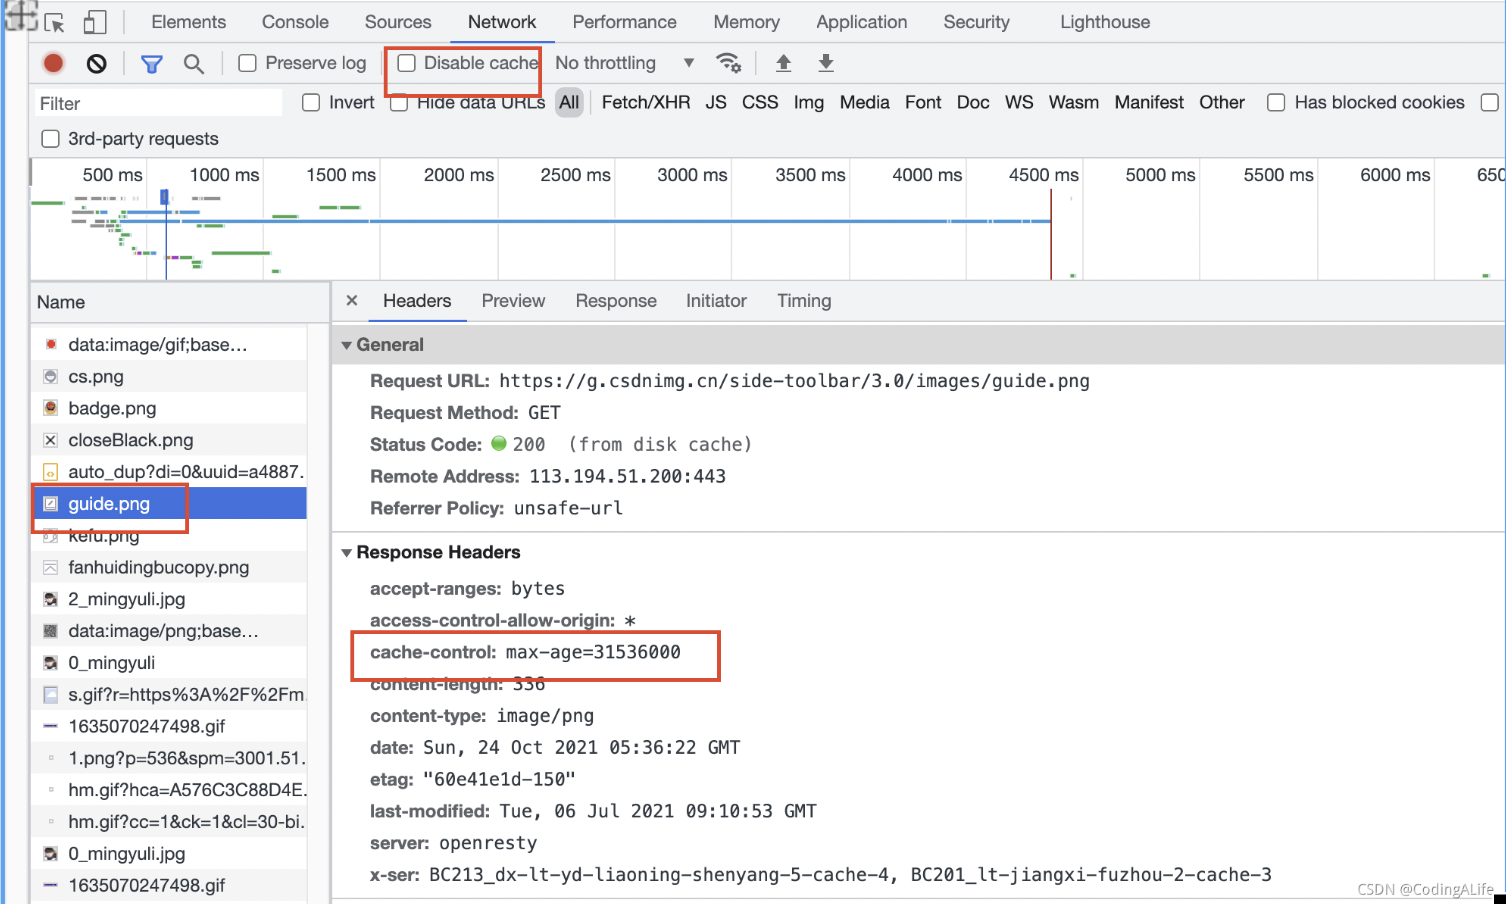Show only Img requests
This screenshot has height=904, width=1506.
click(808, 102)
